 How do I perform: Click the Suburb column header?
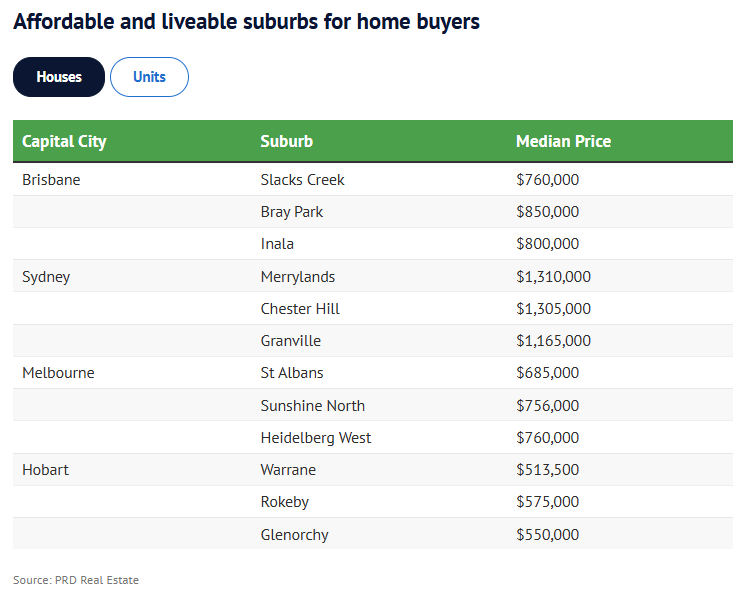coord(286,141)
